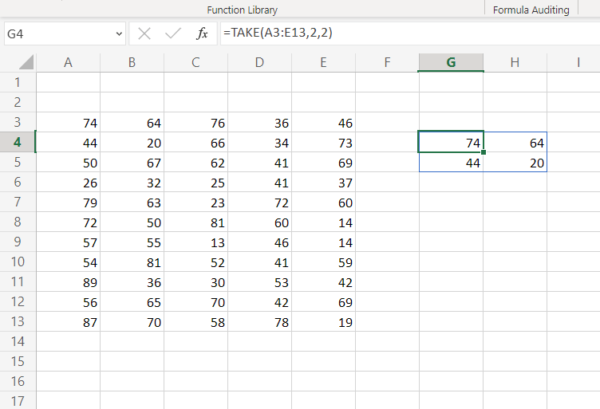Click active cell G4 containing 74
Screen dimensions: 600x409
[x=451, y=142]
